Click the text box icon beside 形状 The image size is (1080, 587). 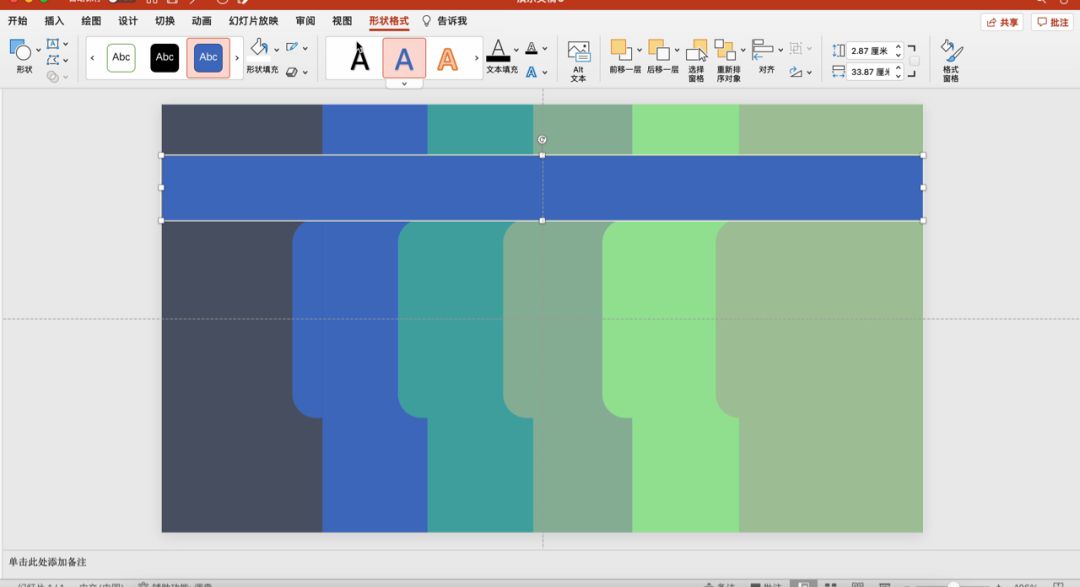pos(53,44)
